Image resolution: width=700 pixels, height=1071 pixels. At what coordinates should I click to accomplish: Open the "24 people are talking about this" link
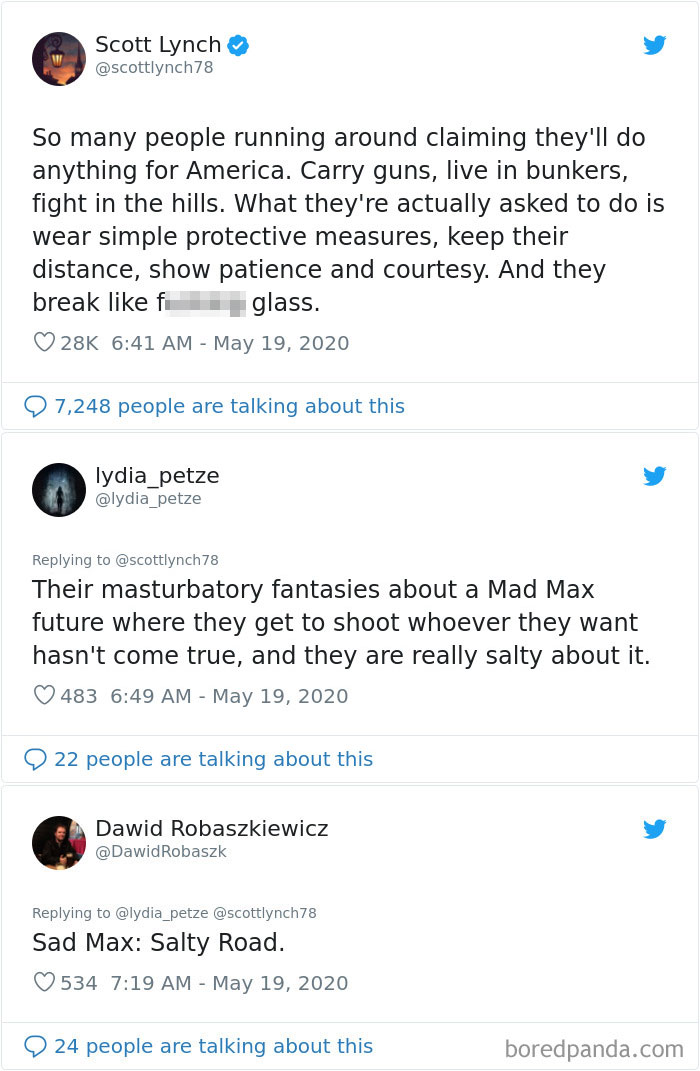click(x=213, y=1046)
